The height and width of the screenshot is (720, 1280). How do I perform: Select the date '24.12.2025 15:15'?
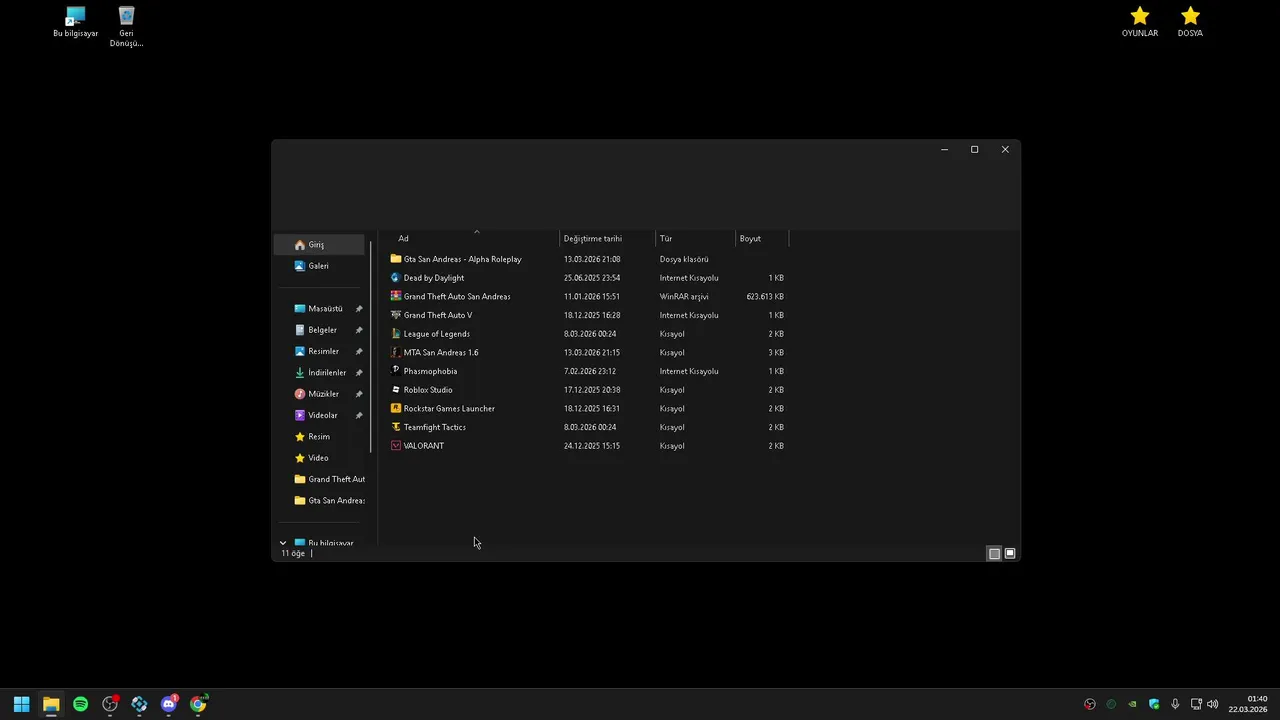click(x=592, y=446)
